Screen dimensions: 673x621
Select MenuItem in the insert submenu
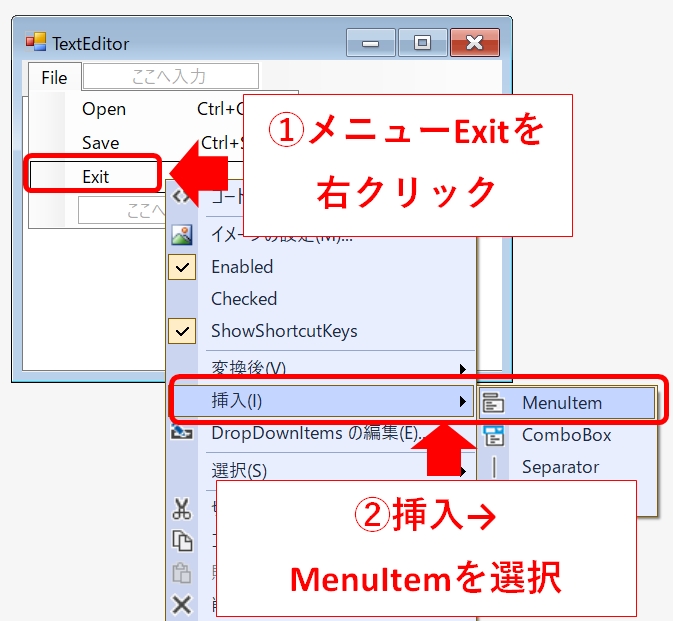pos(567,403)
